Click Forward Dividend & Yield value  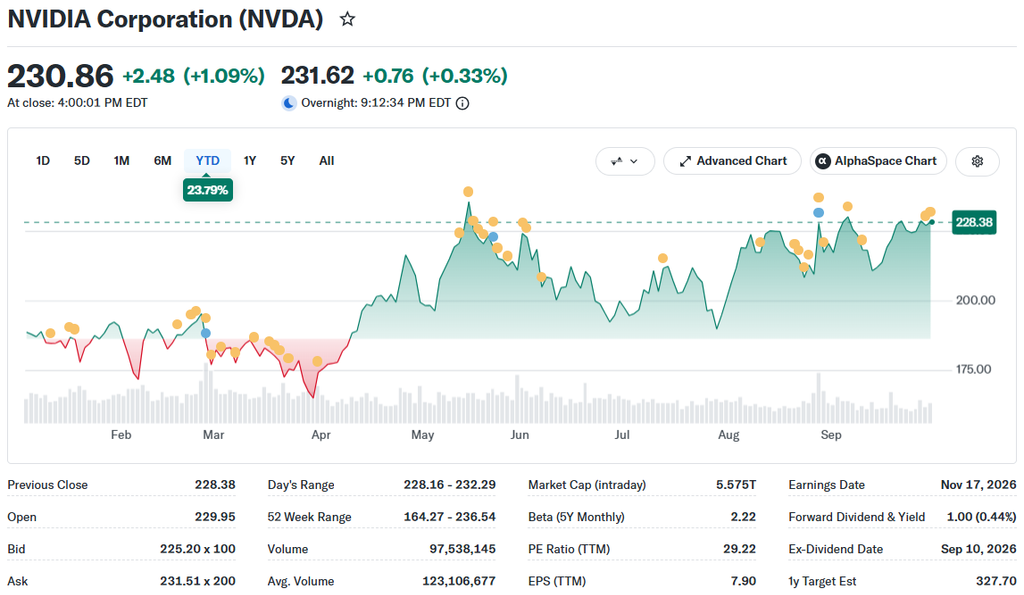tap(982, 517)
